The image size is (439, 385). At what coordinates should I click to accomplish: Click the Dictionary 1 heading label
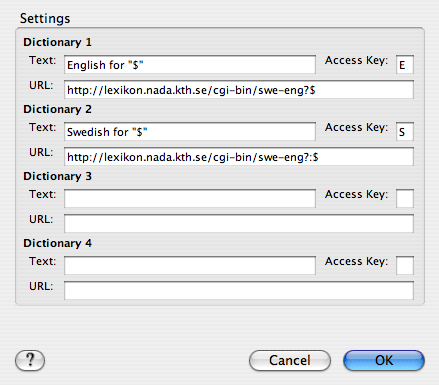coord(57,42)
